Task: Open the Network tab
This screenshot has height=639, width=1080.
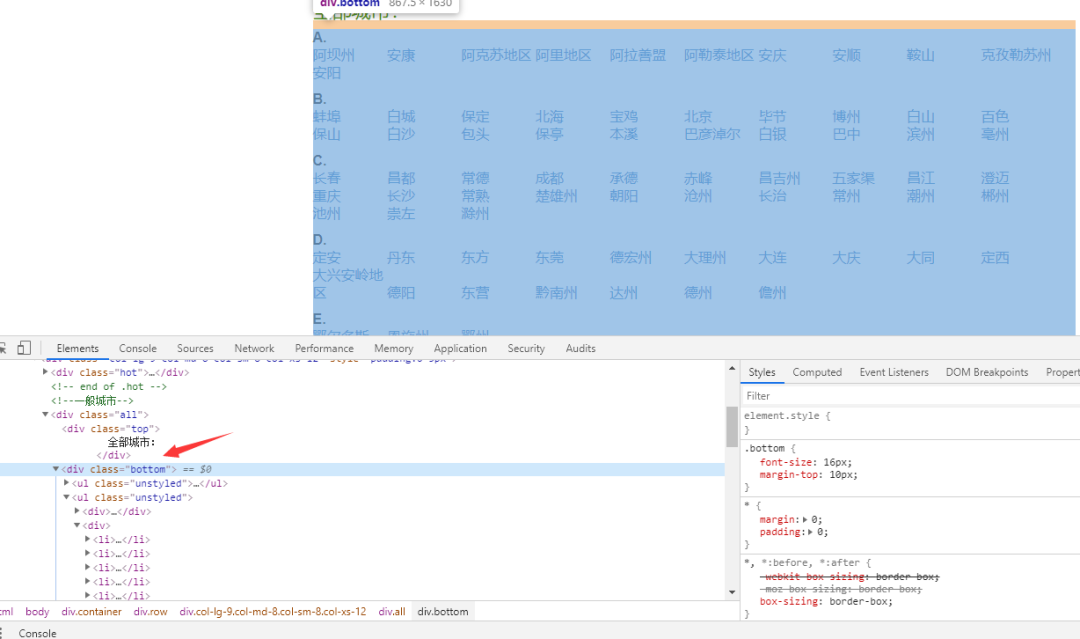Action: (x=254, y=348)
